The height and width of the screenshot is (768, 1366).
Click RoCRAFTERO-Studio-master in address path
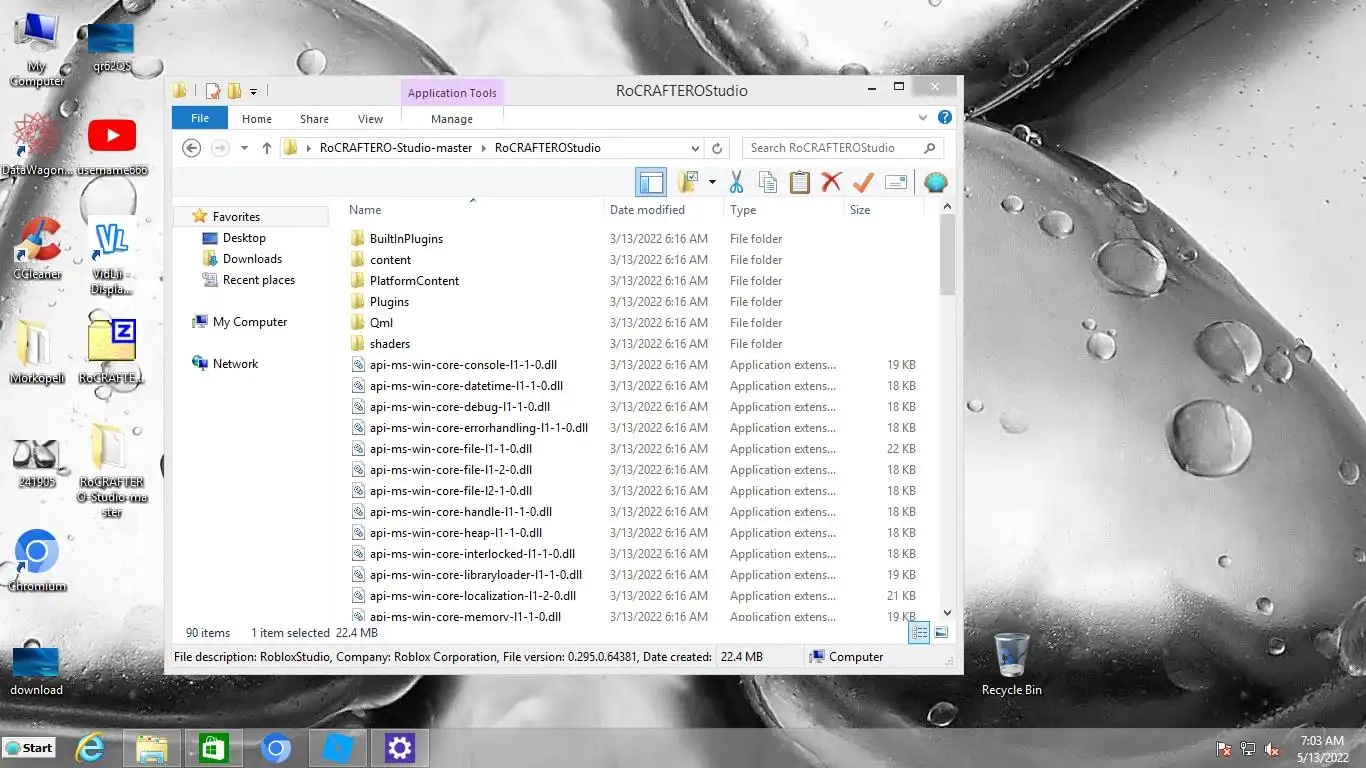point(396,148)
